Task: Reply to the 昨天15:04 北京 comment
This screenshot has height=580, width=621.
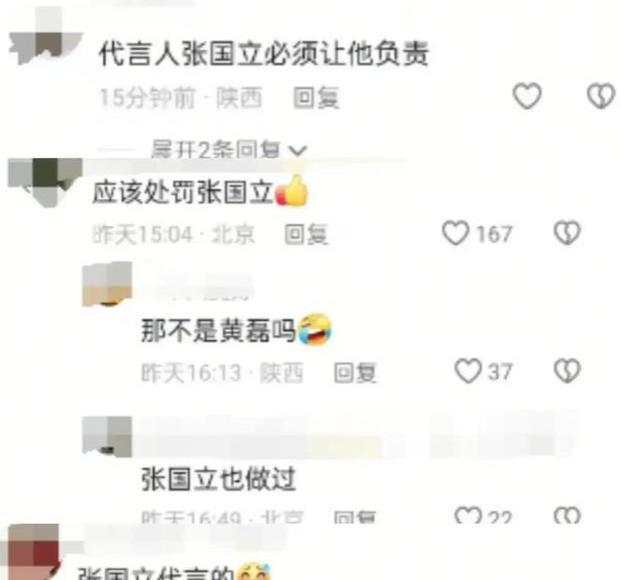Action: pos(306,234)
